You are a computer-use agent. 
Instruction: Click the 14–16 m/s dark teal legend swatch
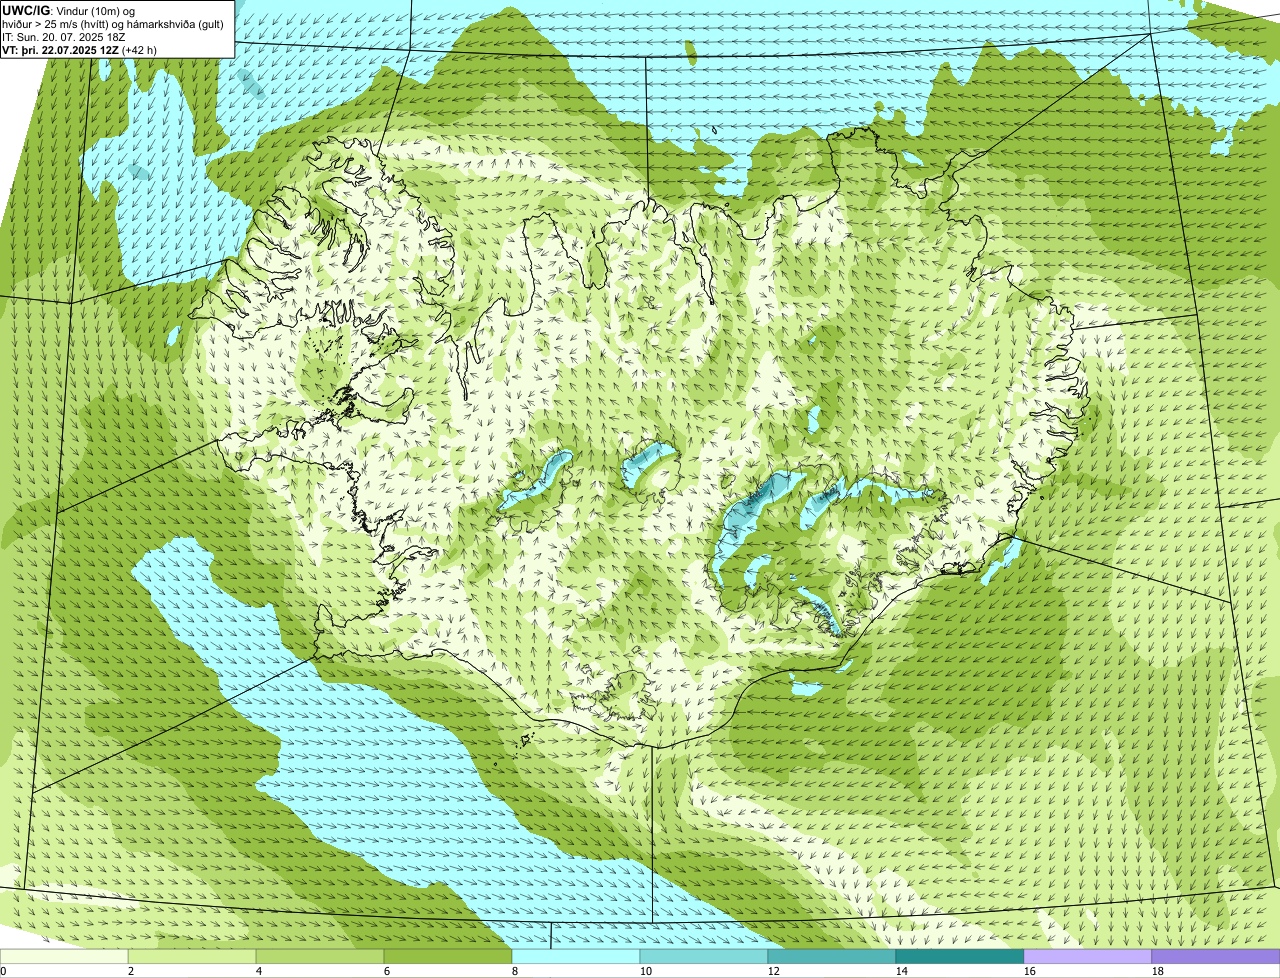point(960,956)
